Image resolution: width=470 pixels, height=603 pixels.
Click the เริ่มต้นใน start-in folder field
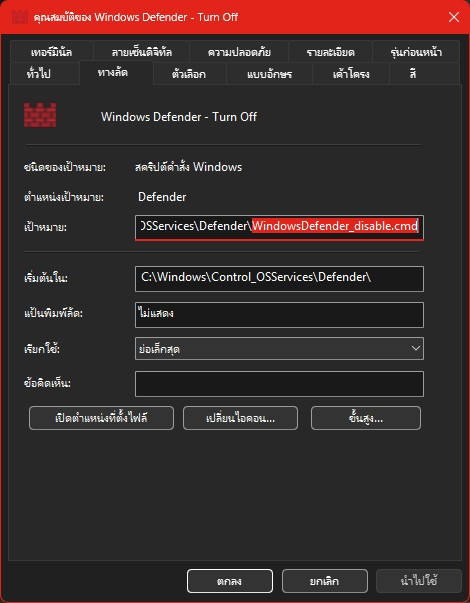pos(279,278)
